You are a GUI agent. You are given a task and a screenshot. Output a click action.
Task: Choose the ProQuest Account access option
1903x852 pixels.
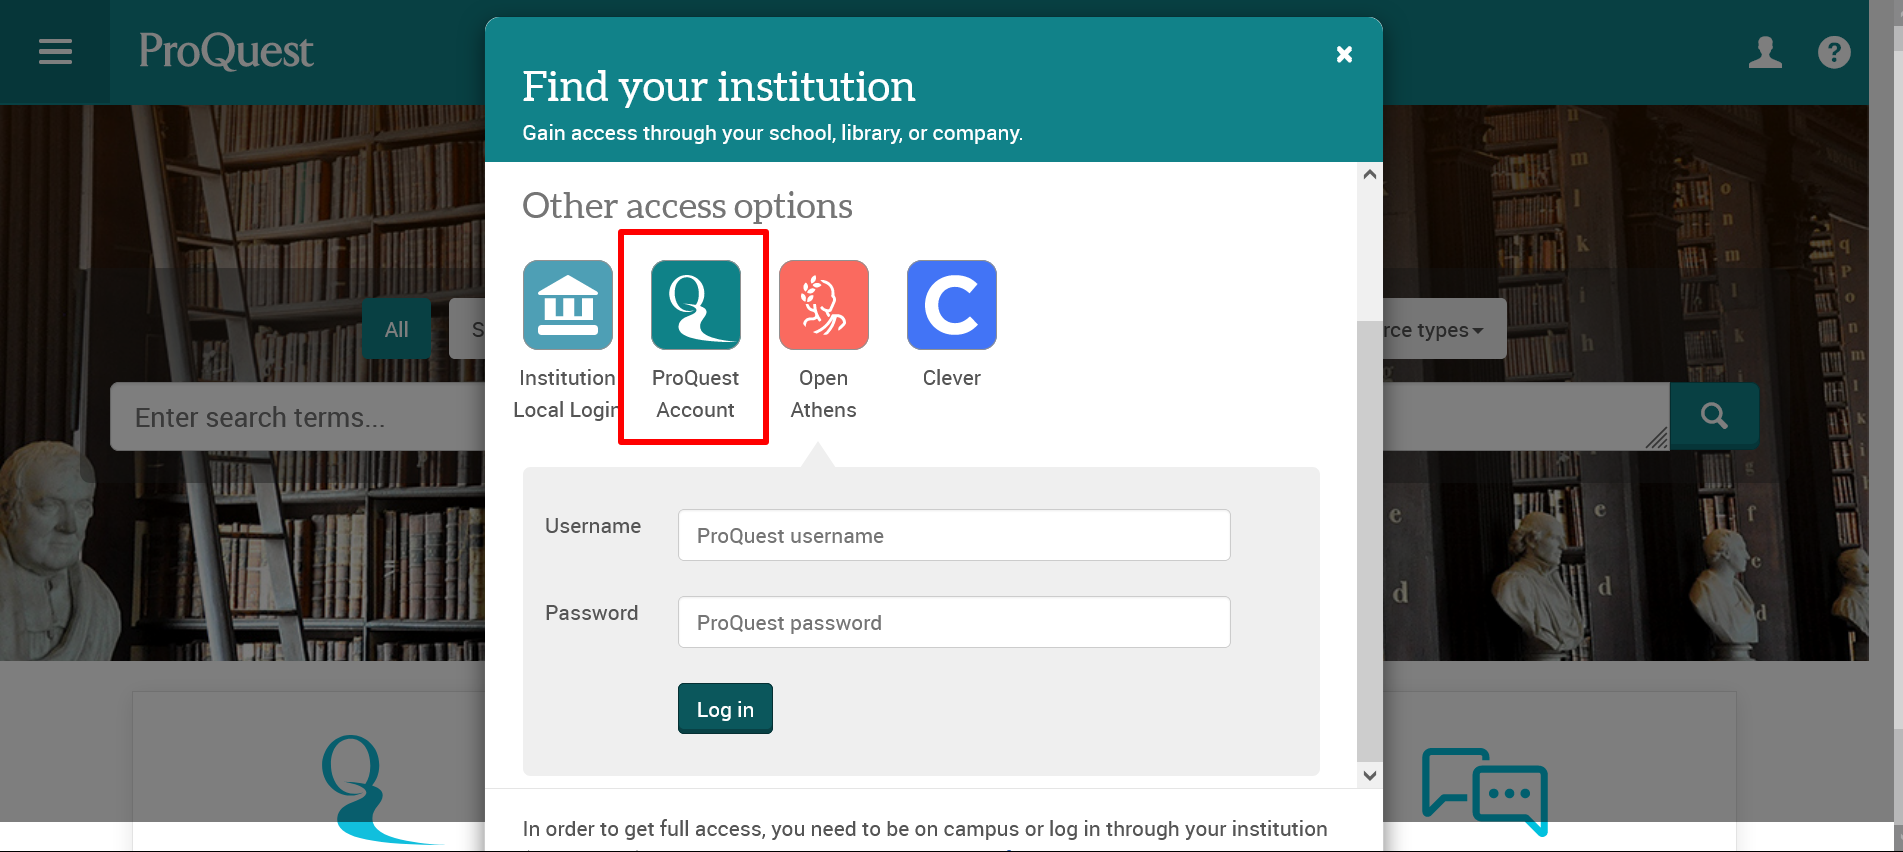click(695, 341)
